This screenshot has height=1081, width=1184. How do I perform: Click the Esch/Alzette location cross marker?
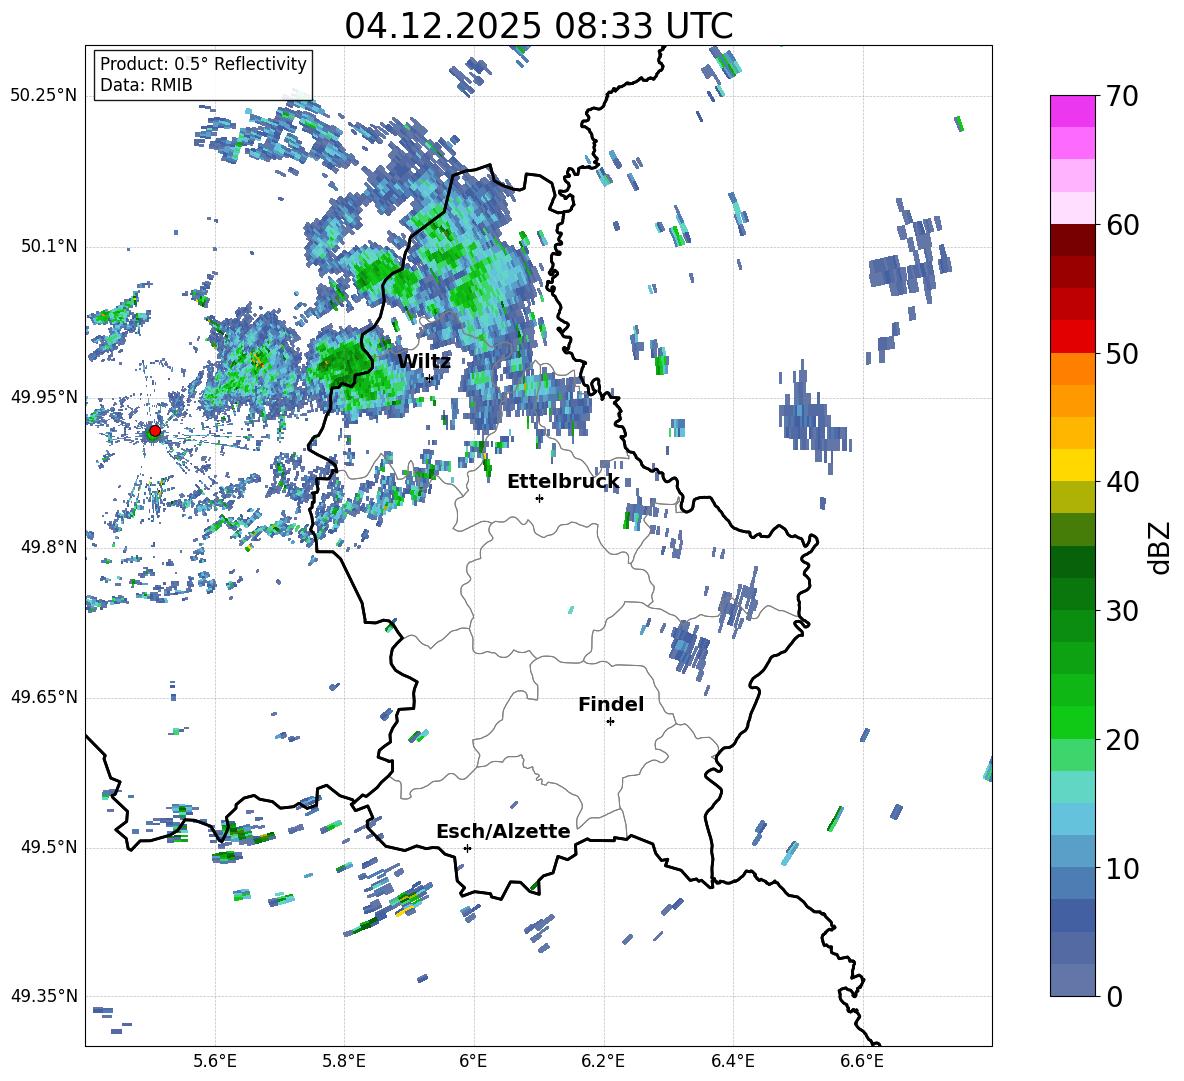[467, 848]
